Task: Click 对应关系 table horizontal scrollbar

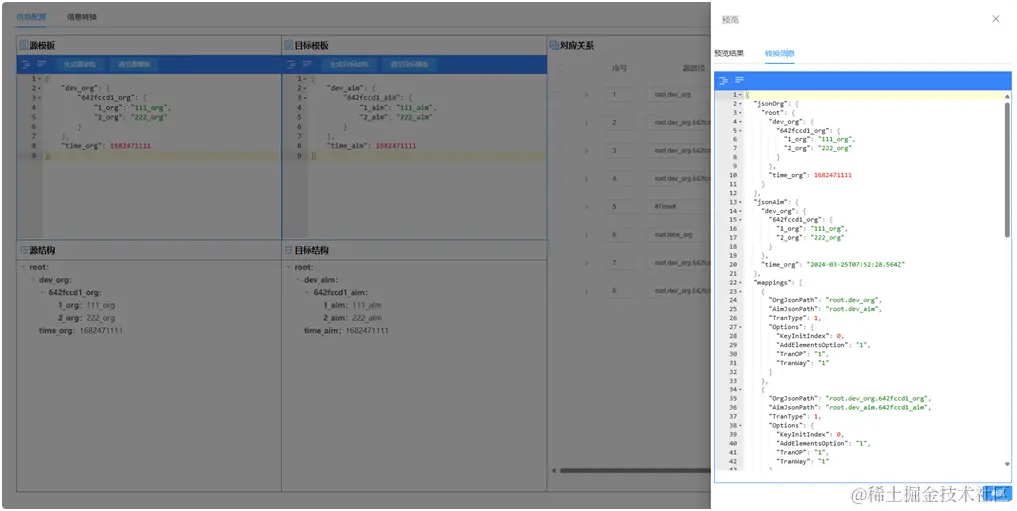Action: [x=635, y=471]
